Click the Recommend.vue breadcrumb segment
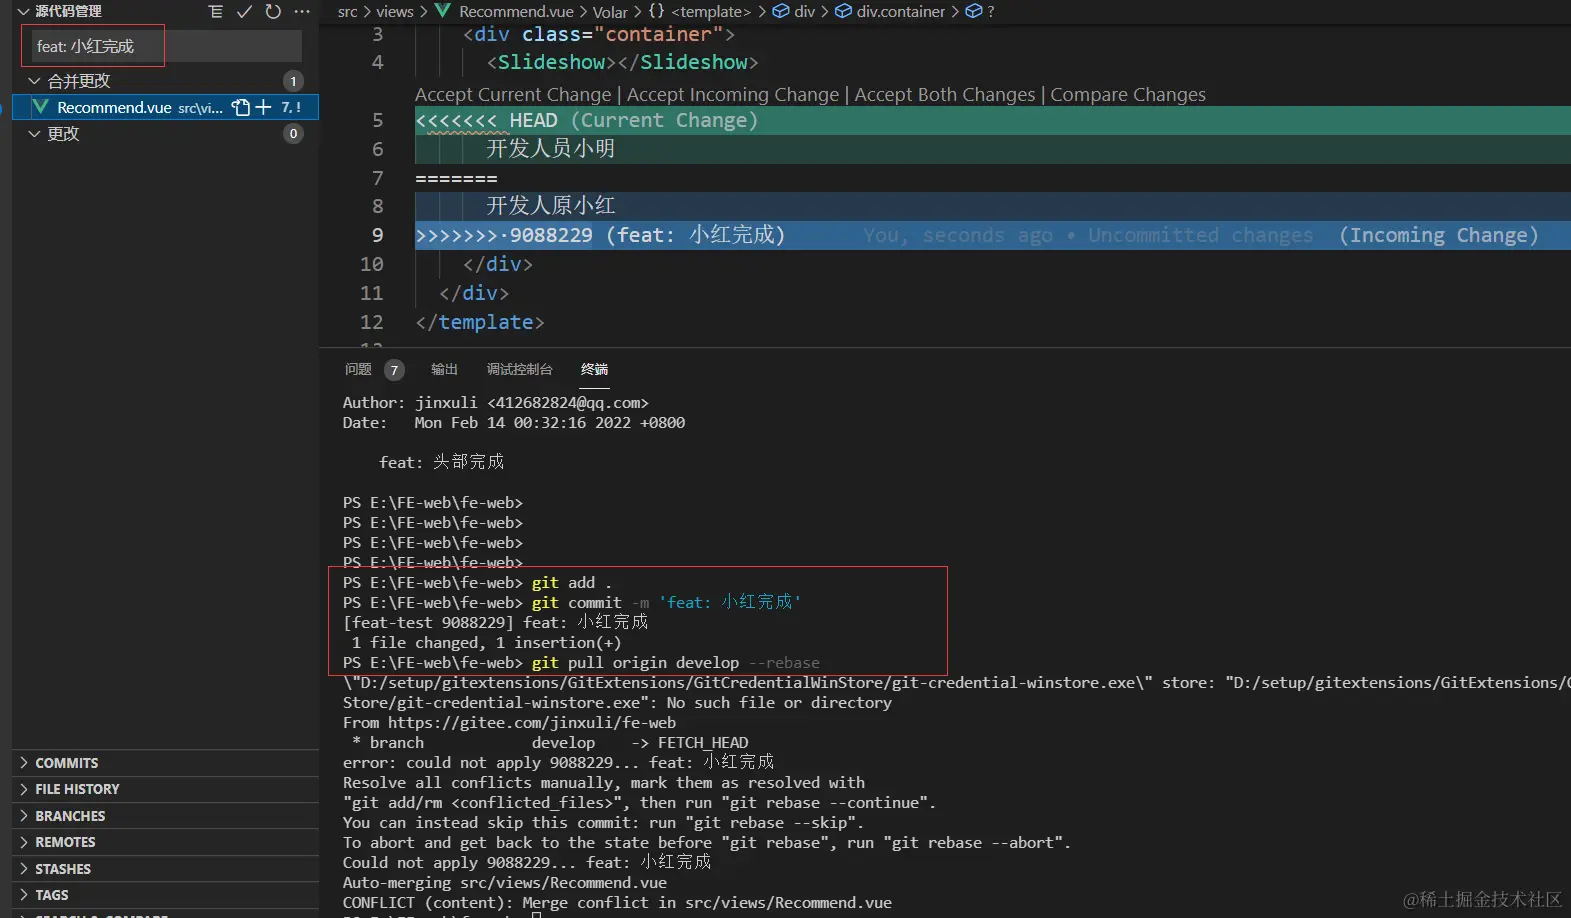The width and height of the screenshot is (1571, 918). coord(516,11)
